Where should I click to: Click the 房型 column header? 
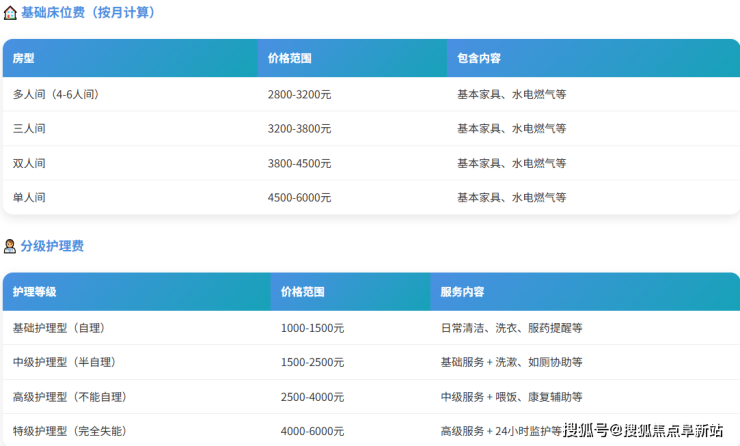point(23,59)
